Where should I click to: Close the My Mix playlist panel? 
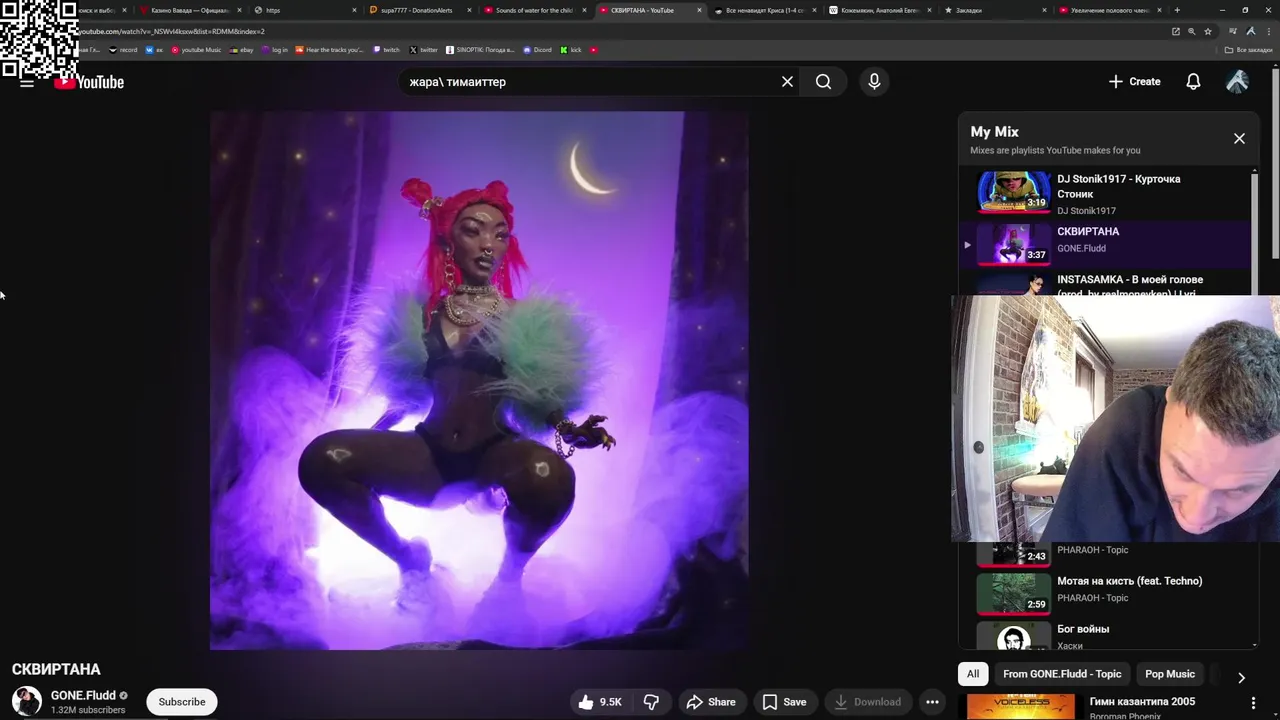[x=1239, y=139]
